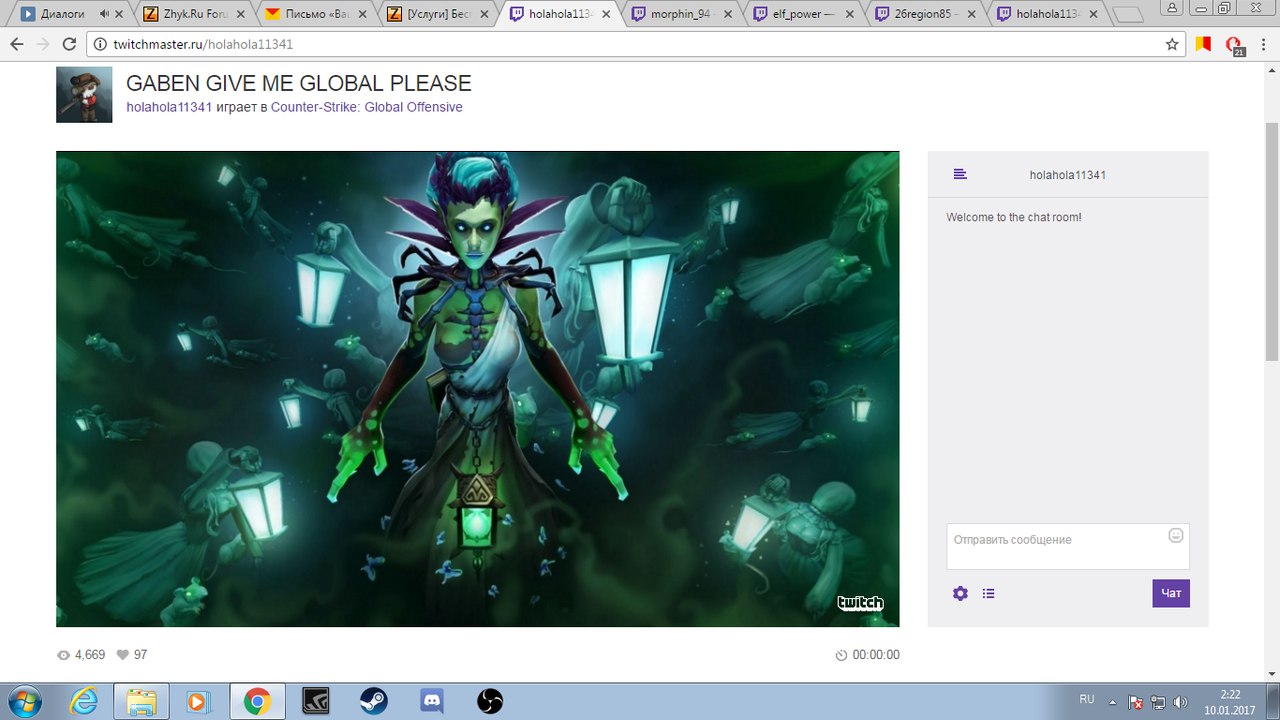The image size is (1280, 720).
Task: Open holahola11341 channel link under the title
Action: click(x=169, y=107)
